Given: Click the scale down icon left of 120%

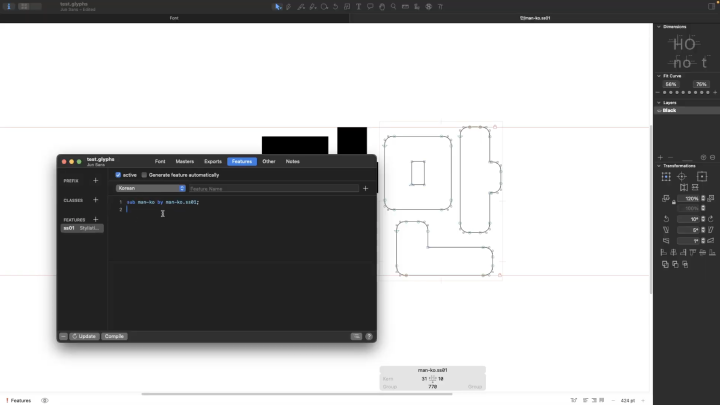Looking at the screenshot, I should click(666, 198).
